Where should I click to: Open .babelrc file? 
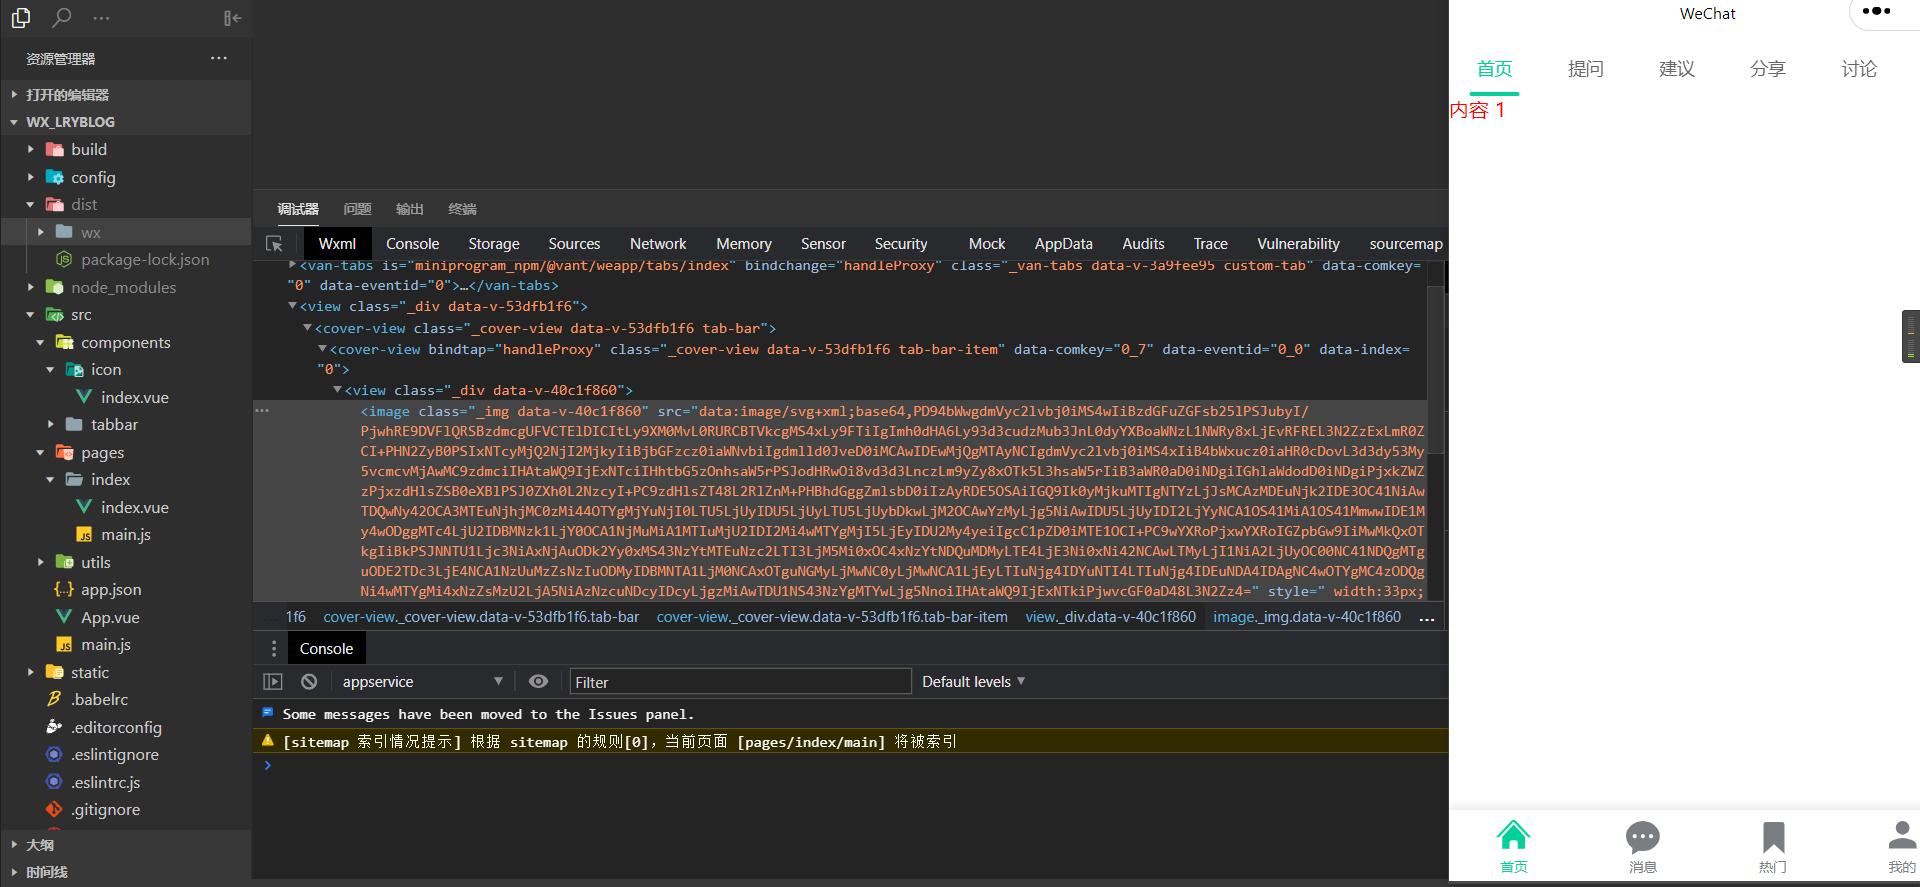click(x=99, y=700)
